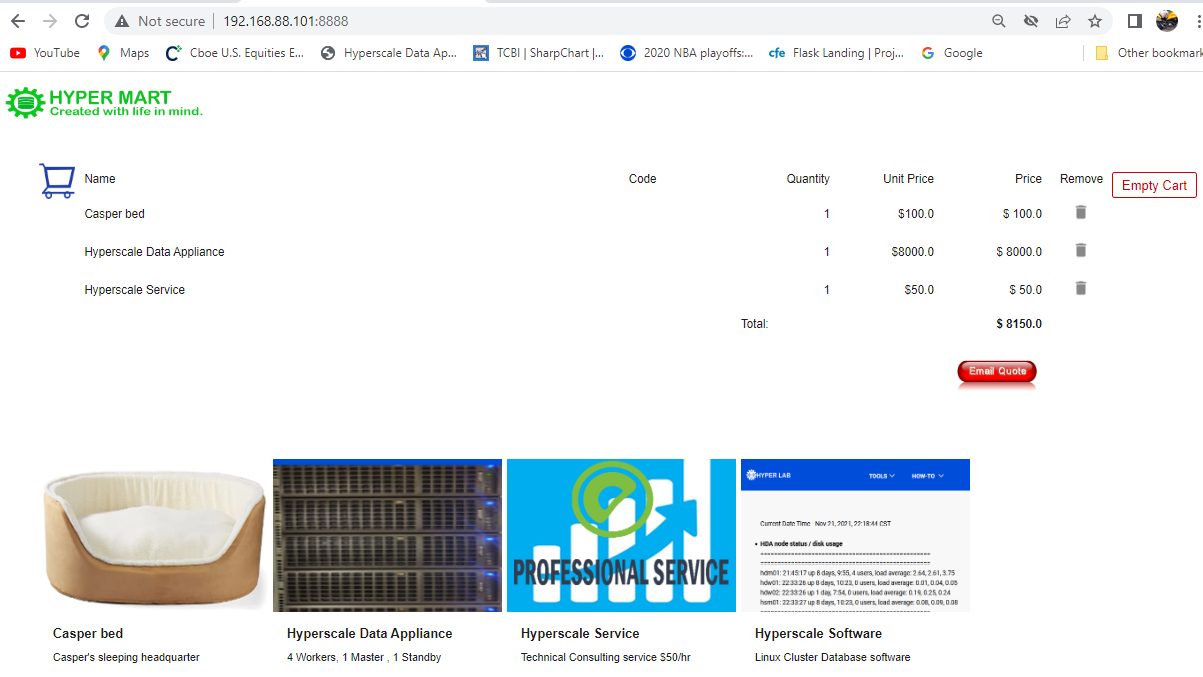Remove Hyperscale Data Appliance using trash icon

(x=1081, y=250)
